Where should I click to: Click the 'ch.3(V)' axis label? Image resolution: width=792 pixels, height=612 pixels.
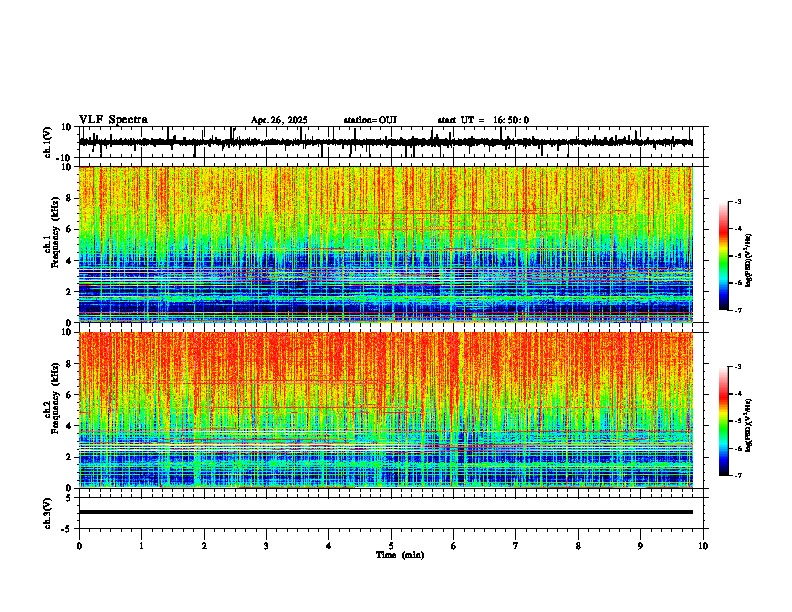tap(48, 513)
